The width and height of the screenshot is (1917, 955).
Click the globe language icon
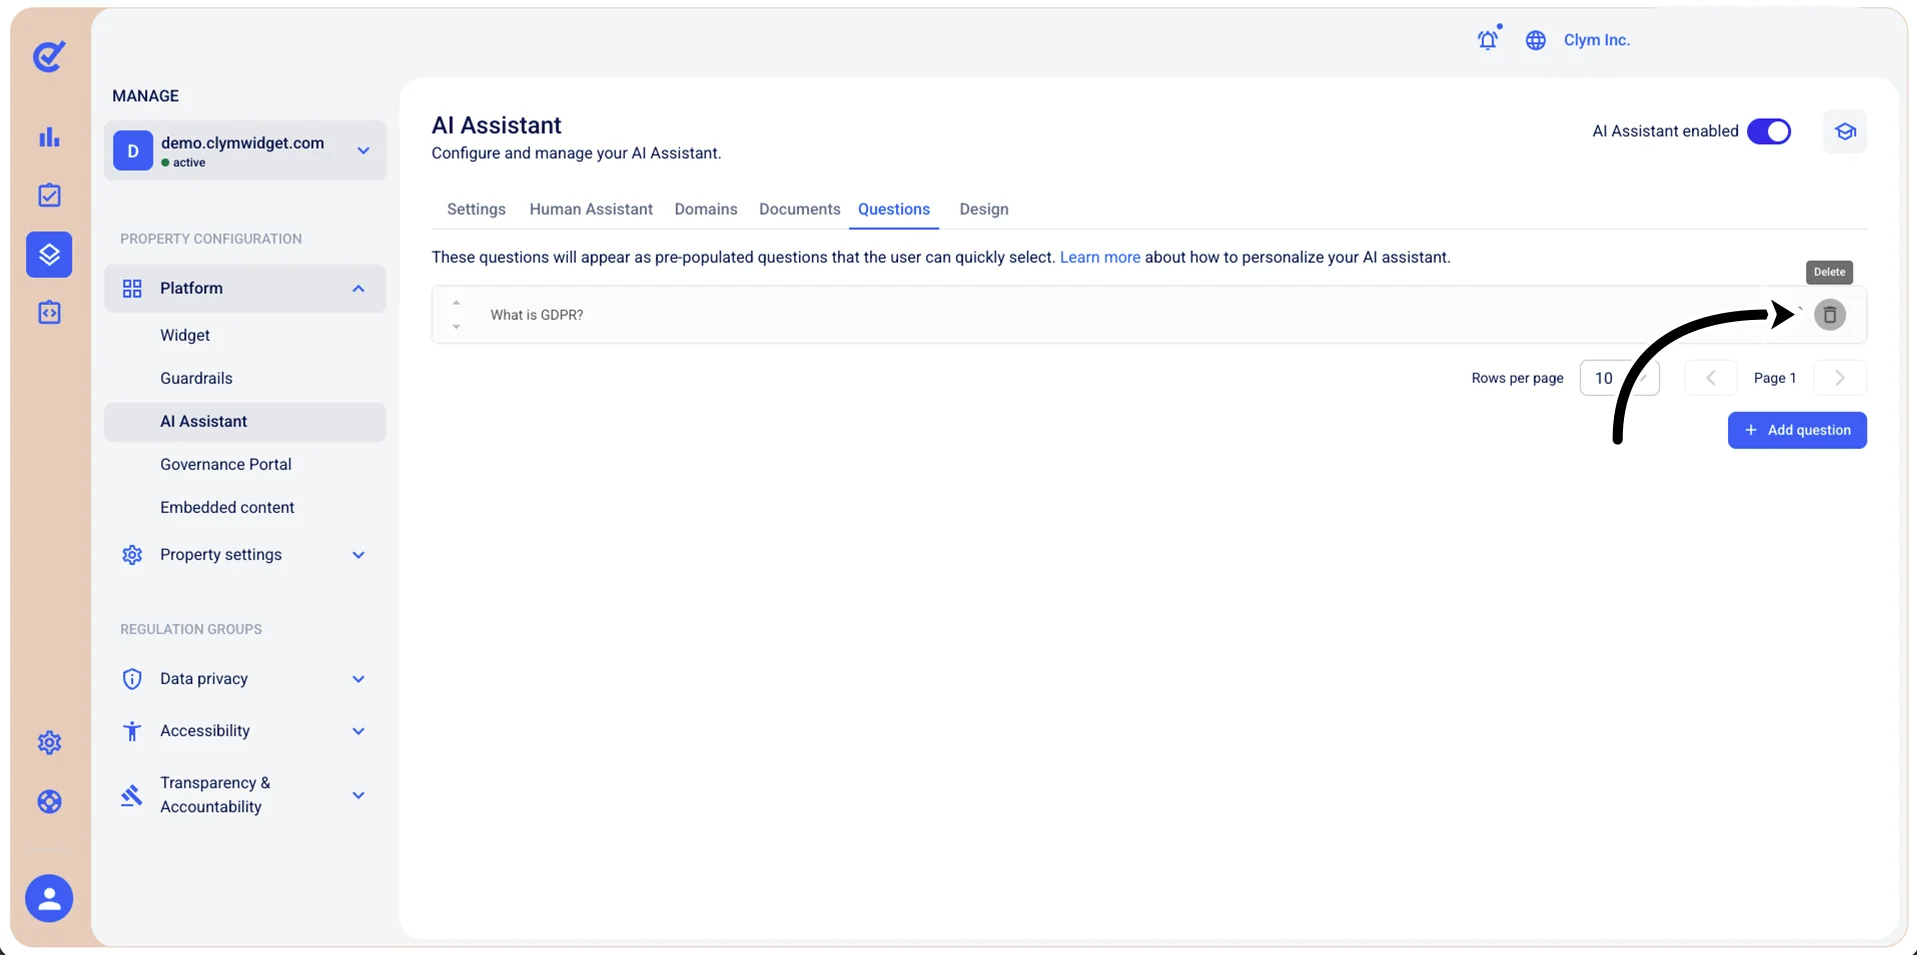pyautogui.click(x=1535, y=40)
